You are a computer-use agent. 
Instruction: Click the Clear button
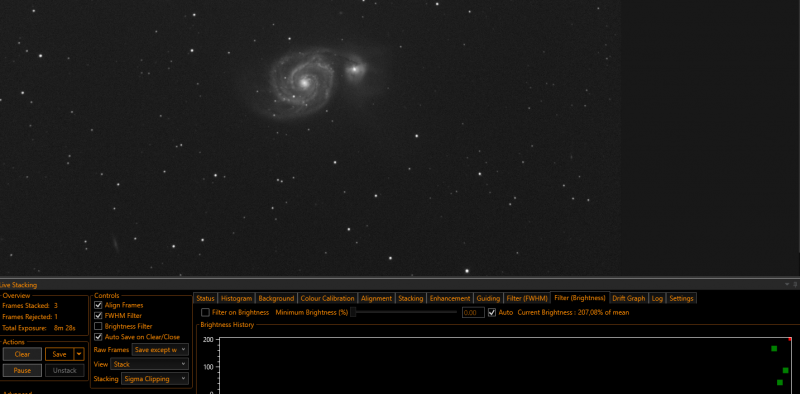[x=22, y=354]
